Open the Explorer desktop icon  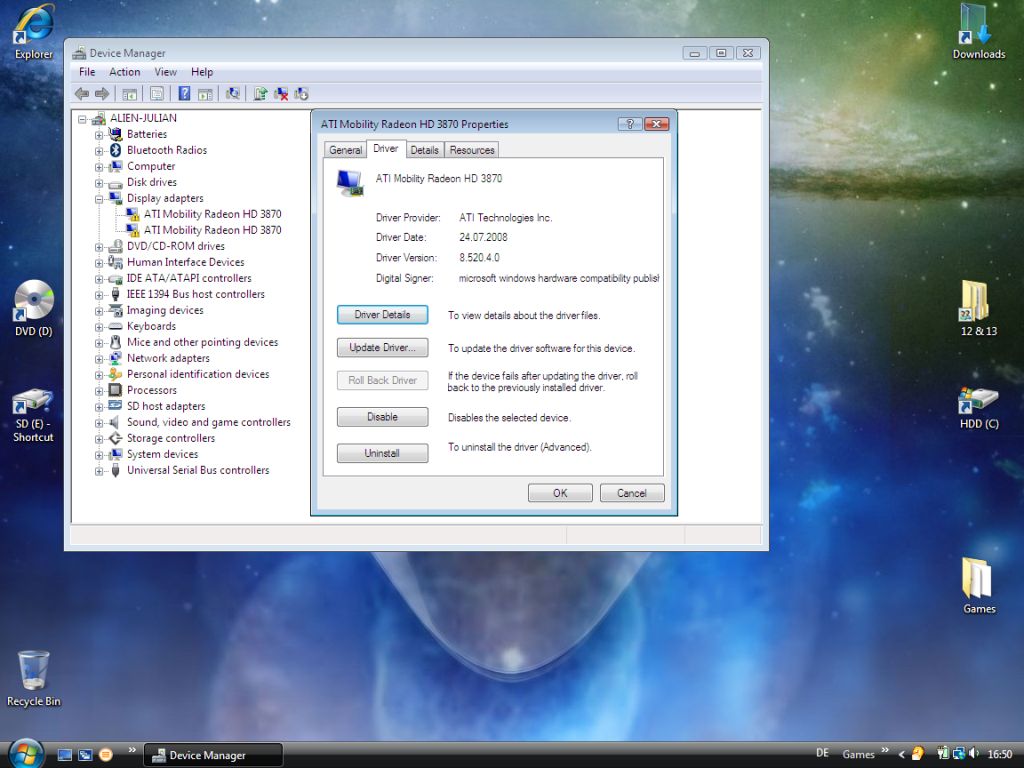pos(33,33)
